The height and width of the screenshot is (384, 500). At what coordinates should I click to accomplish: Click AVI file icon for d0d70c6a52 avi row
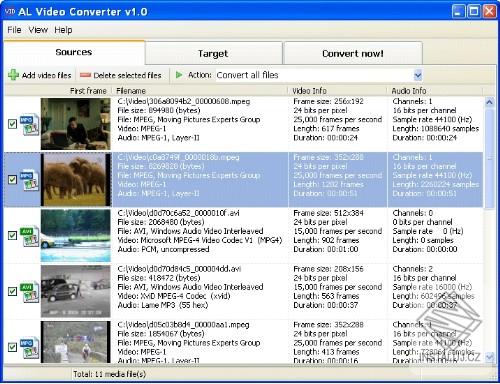click(29, 236)
